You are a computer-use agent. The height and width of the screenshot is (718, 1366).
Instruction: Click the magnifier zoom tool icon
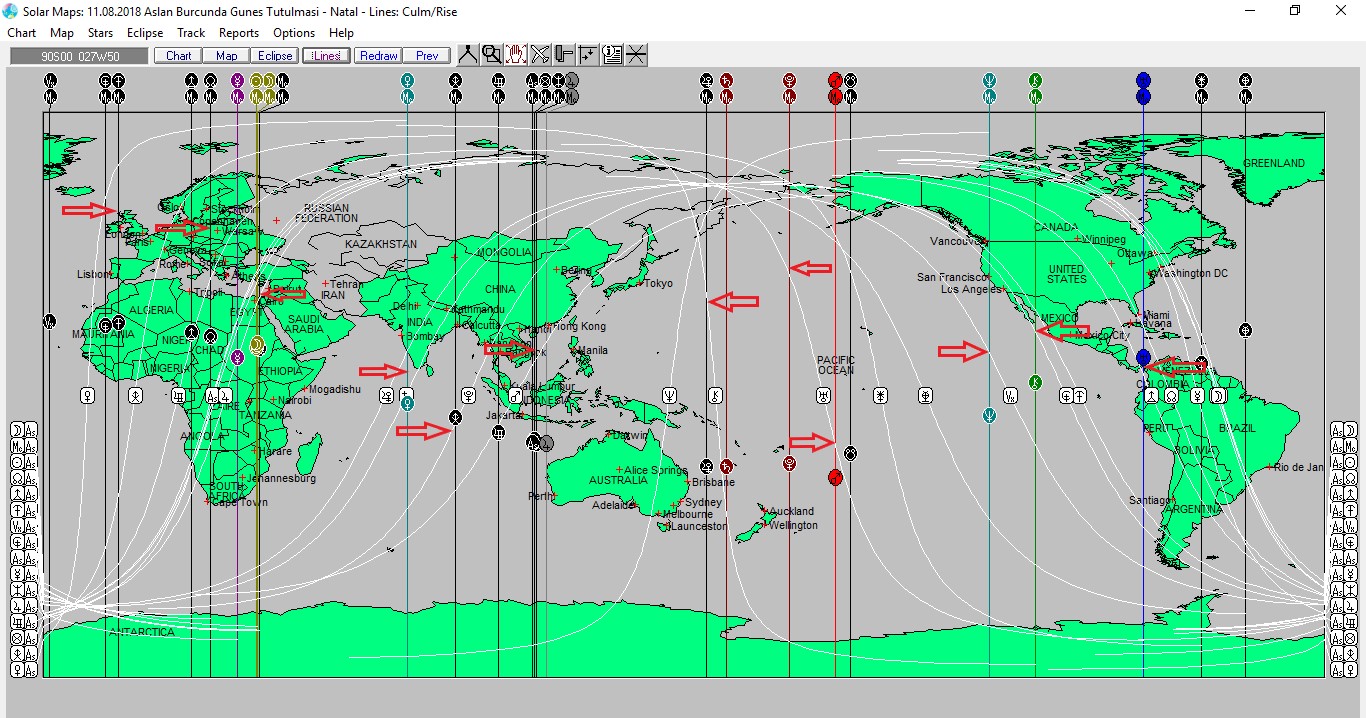491,55
